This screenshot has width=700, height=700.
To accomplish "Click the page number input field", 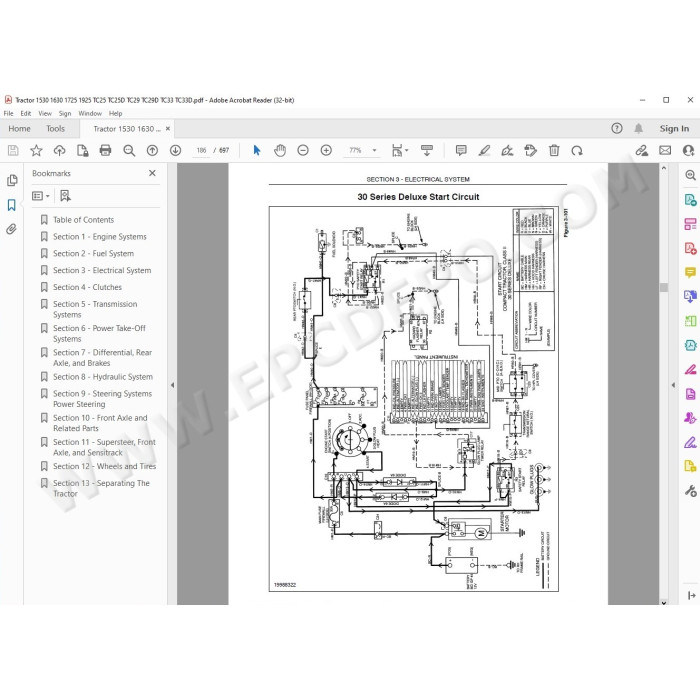I will (x=201, y=150).
